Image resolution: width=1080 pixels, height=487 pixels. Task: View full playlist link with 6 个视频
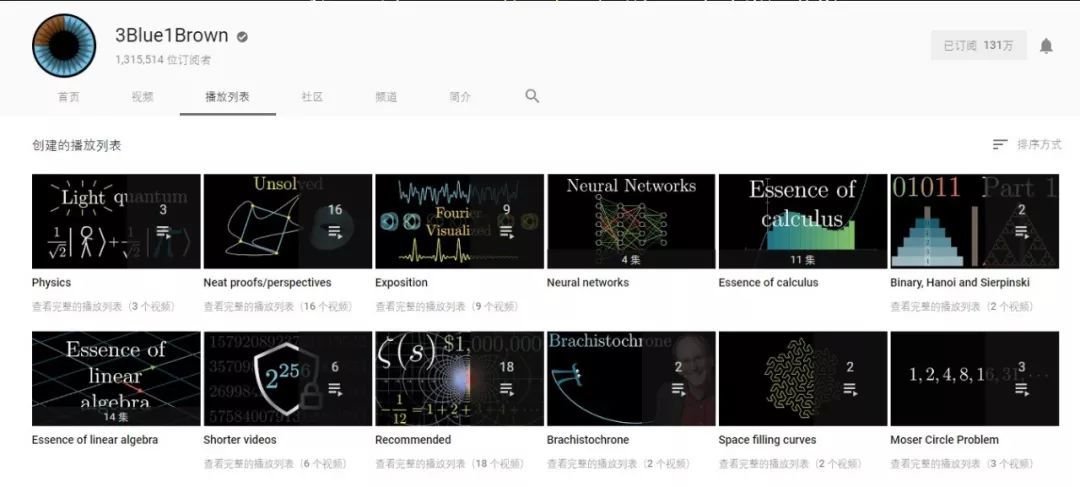(275, 464)
